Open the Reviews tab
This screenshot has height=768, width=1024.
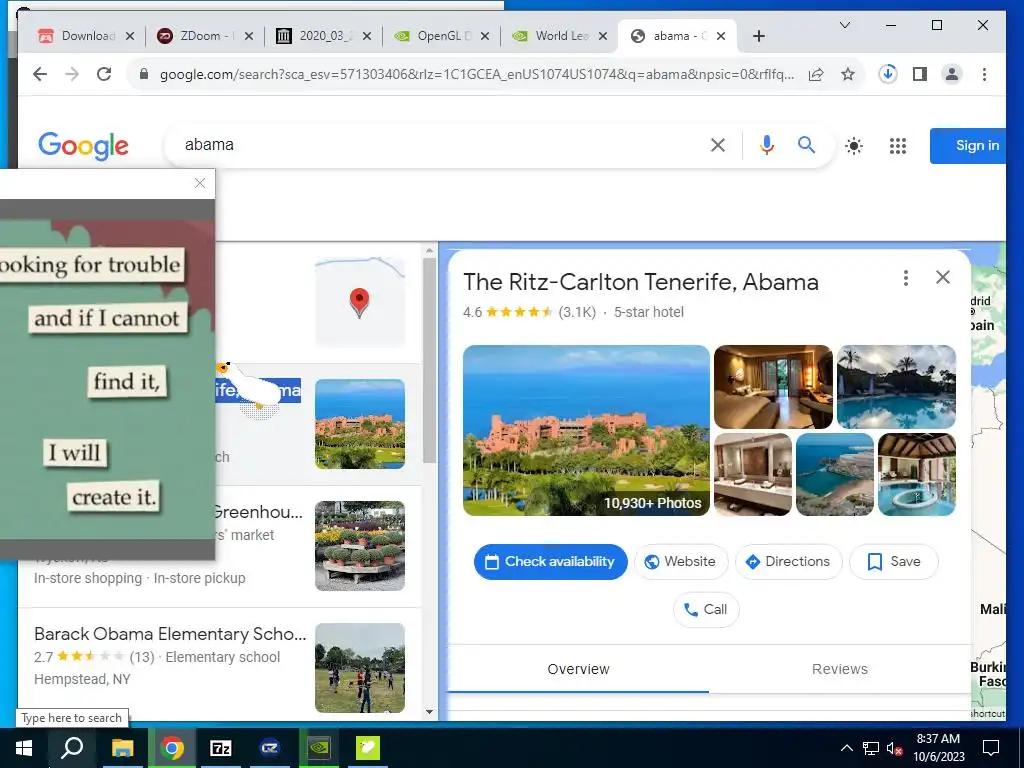[840, 669]
